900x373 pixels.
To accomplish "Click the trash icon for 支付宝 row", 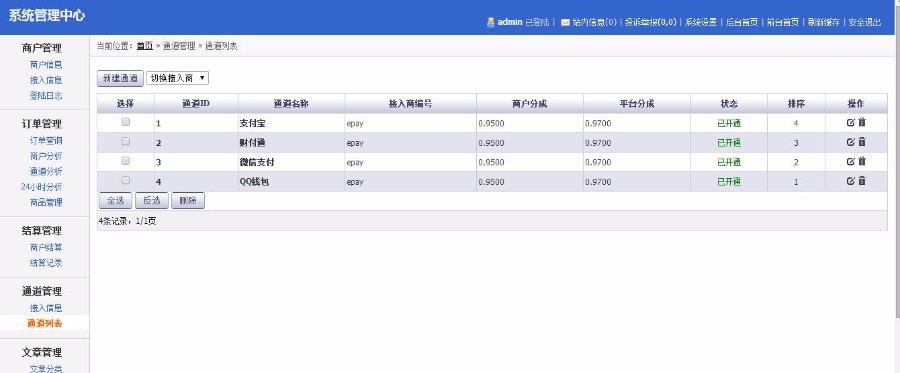I will click(x=862, y=122).
